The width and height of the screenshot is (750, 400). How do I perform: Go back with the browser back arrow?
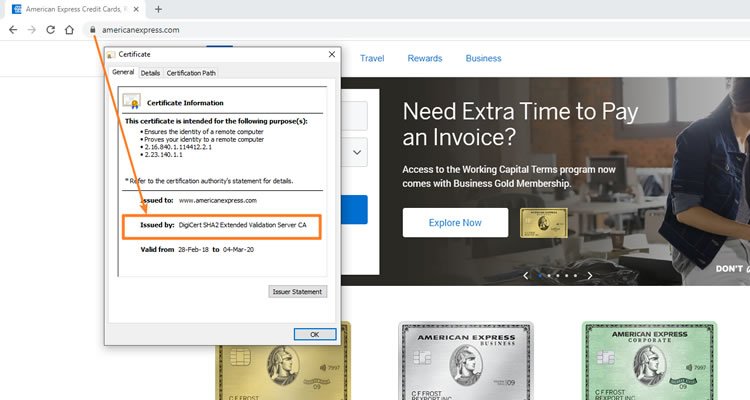(x=13, y=30)
